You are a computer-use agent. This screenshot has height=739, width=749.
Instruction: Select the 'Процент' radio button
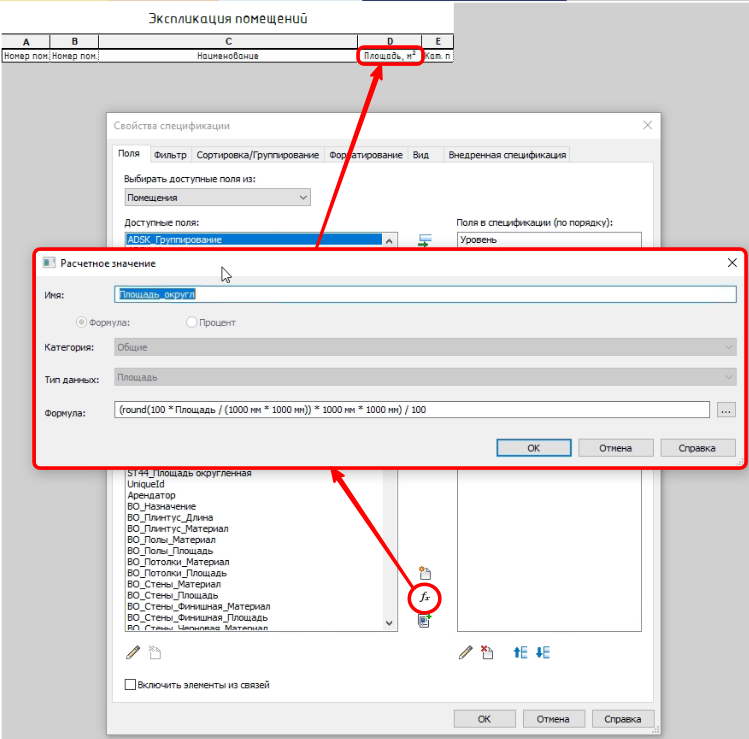click(x=192, y=322)
